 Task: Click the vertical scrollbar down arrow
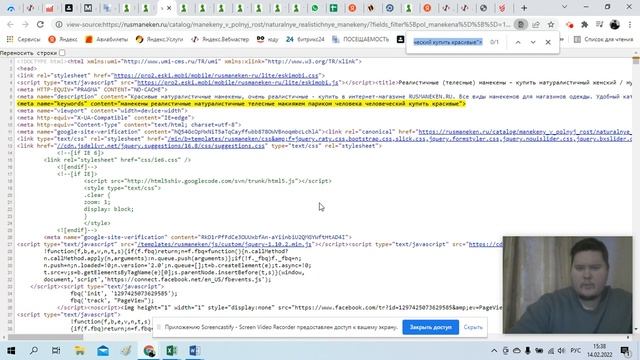pos(636,330)
